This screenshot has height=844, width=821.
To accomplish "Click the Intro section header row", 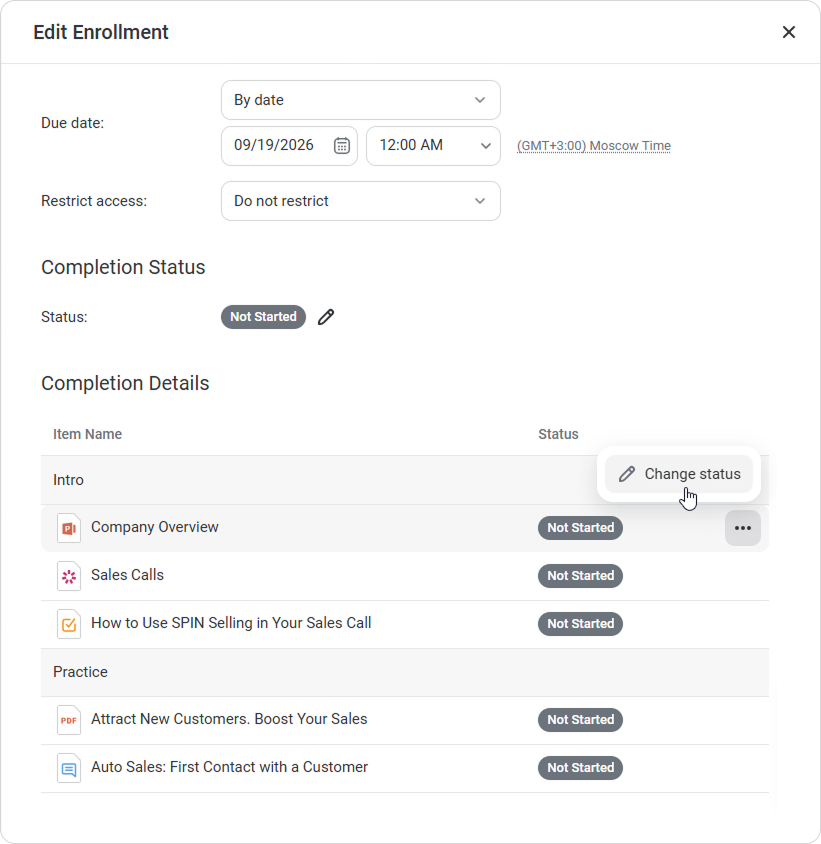I will pyautogui.click(x=300, y=480).
